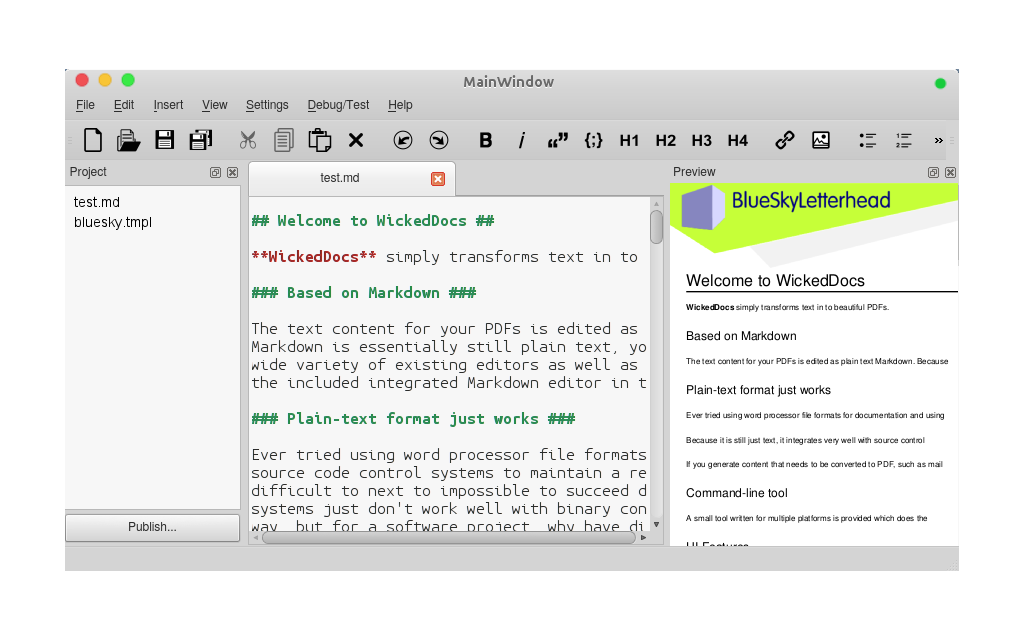The height and width of the screenshot is (640, 1024).
Task: Click the Publish... button
Action: tap(152, 527)
